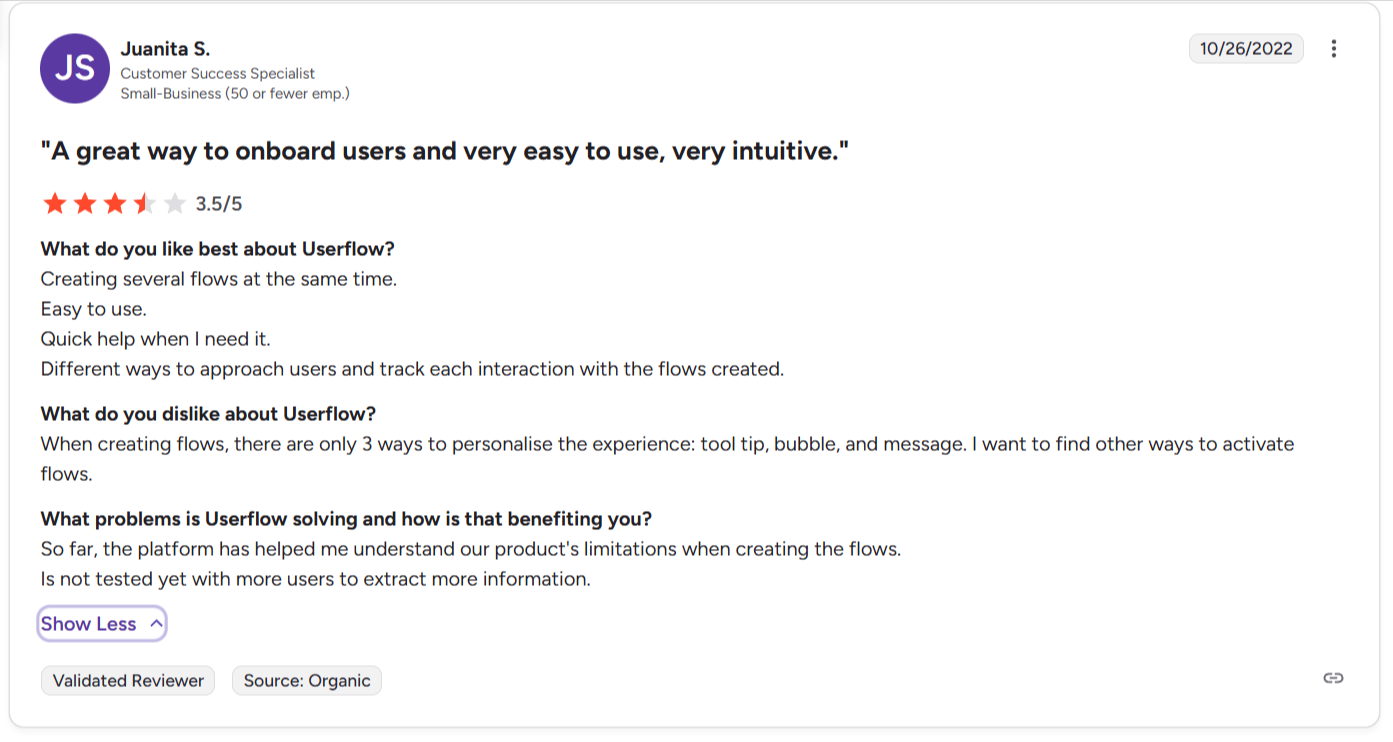Click 'What do you like best' heading
The image size is (1393, 742).
[217, 249]
